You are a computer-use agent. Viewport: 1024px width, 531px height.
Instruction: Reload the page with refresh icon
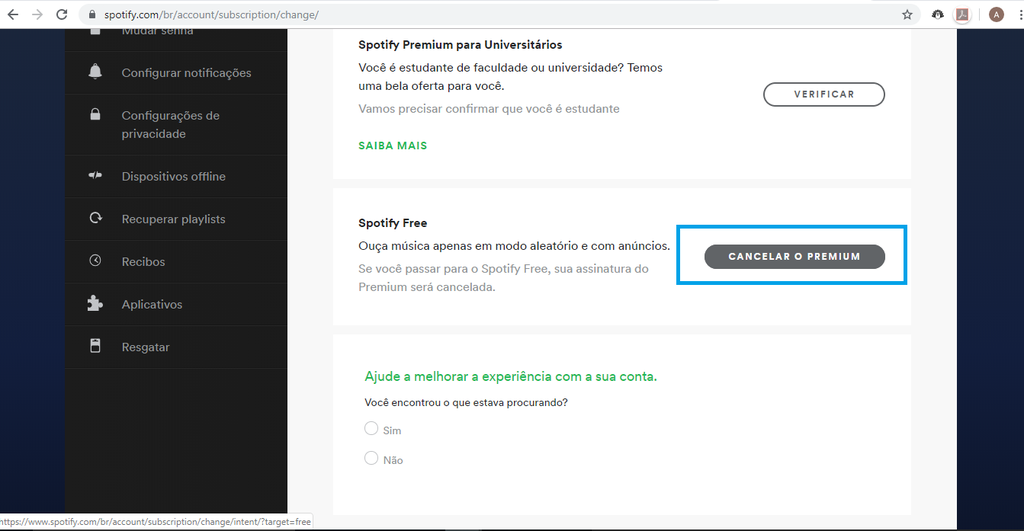tap(61, 14)
